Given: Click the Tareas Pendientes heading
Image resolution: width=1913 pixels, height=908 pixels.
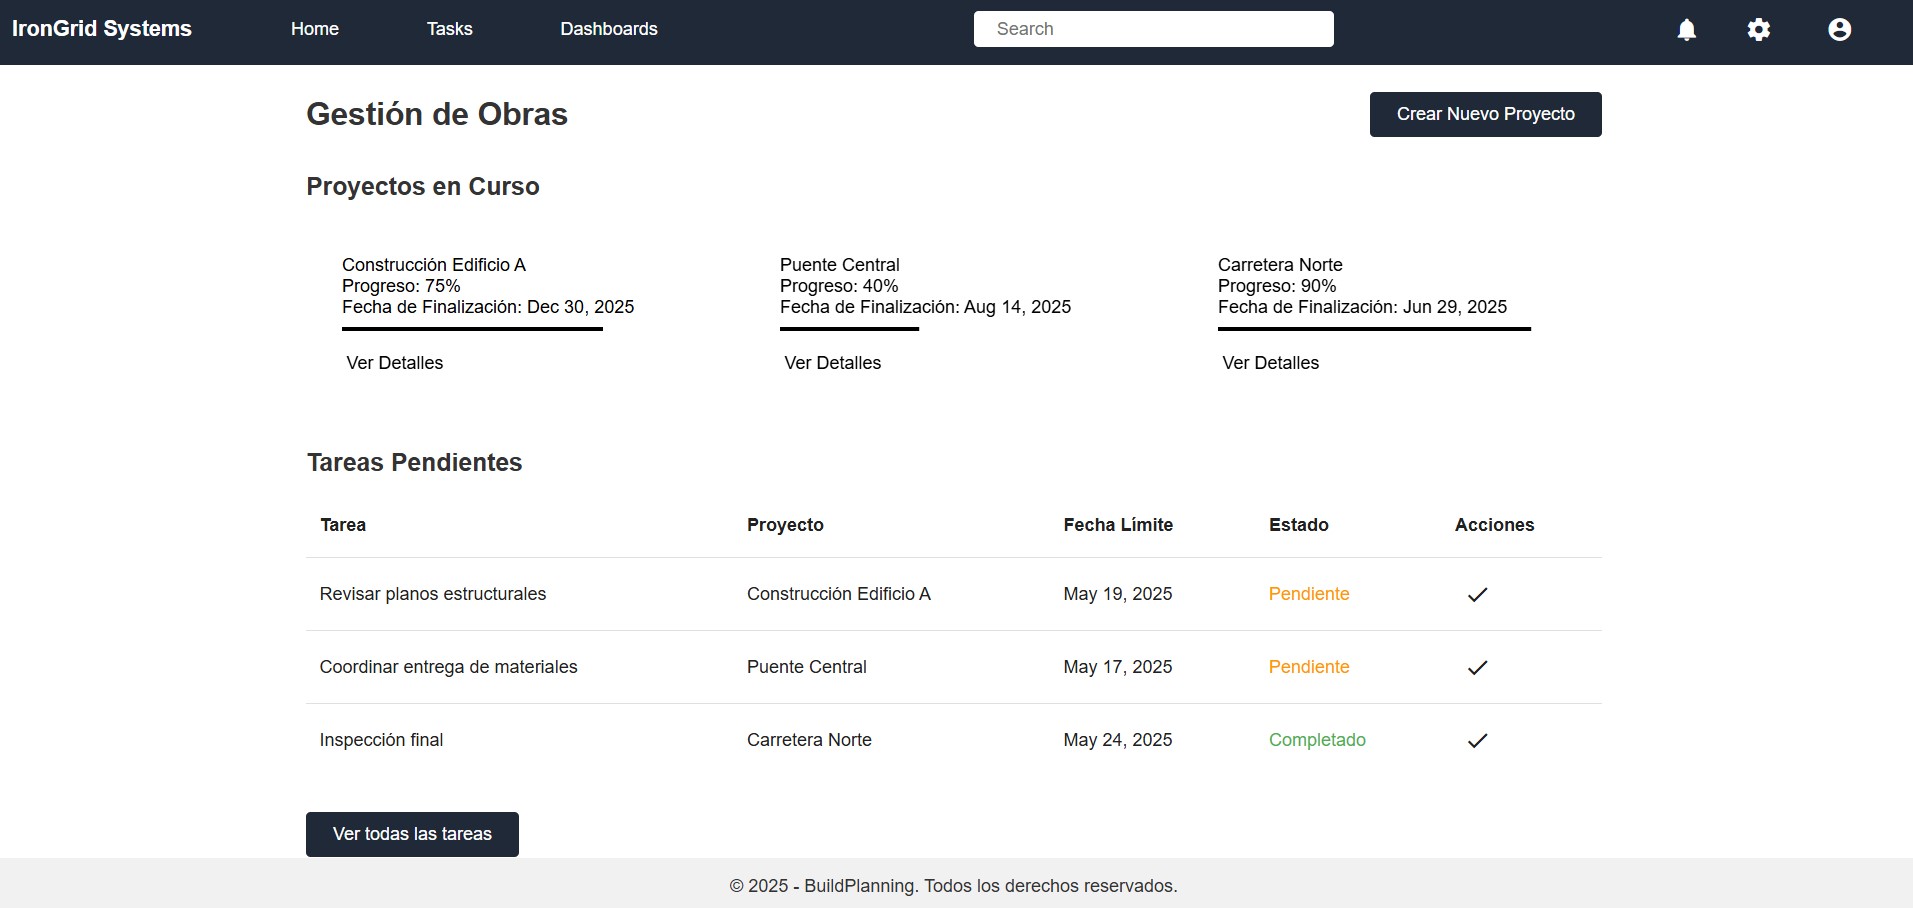Looking at the screenshot, I should (414, 463).
